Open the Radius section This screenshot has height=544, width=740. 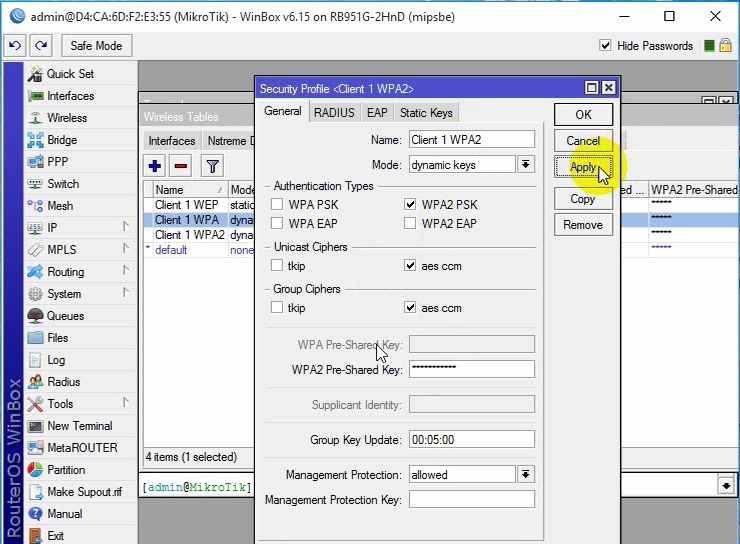pyautogui.click(x=54, y=382)
